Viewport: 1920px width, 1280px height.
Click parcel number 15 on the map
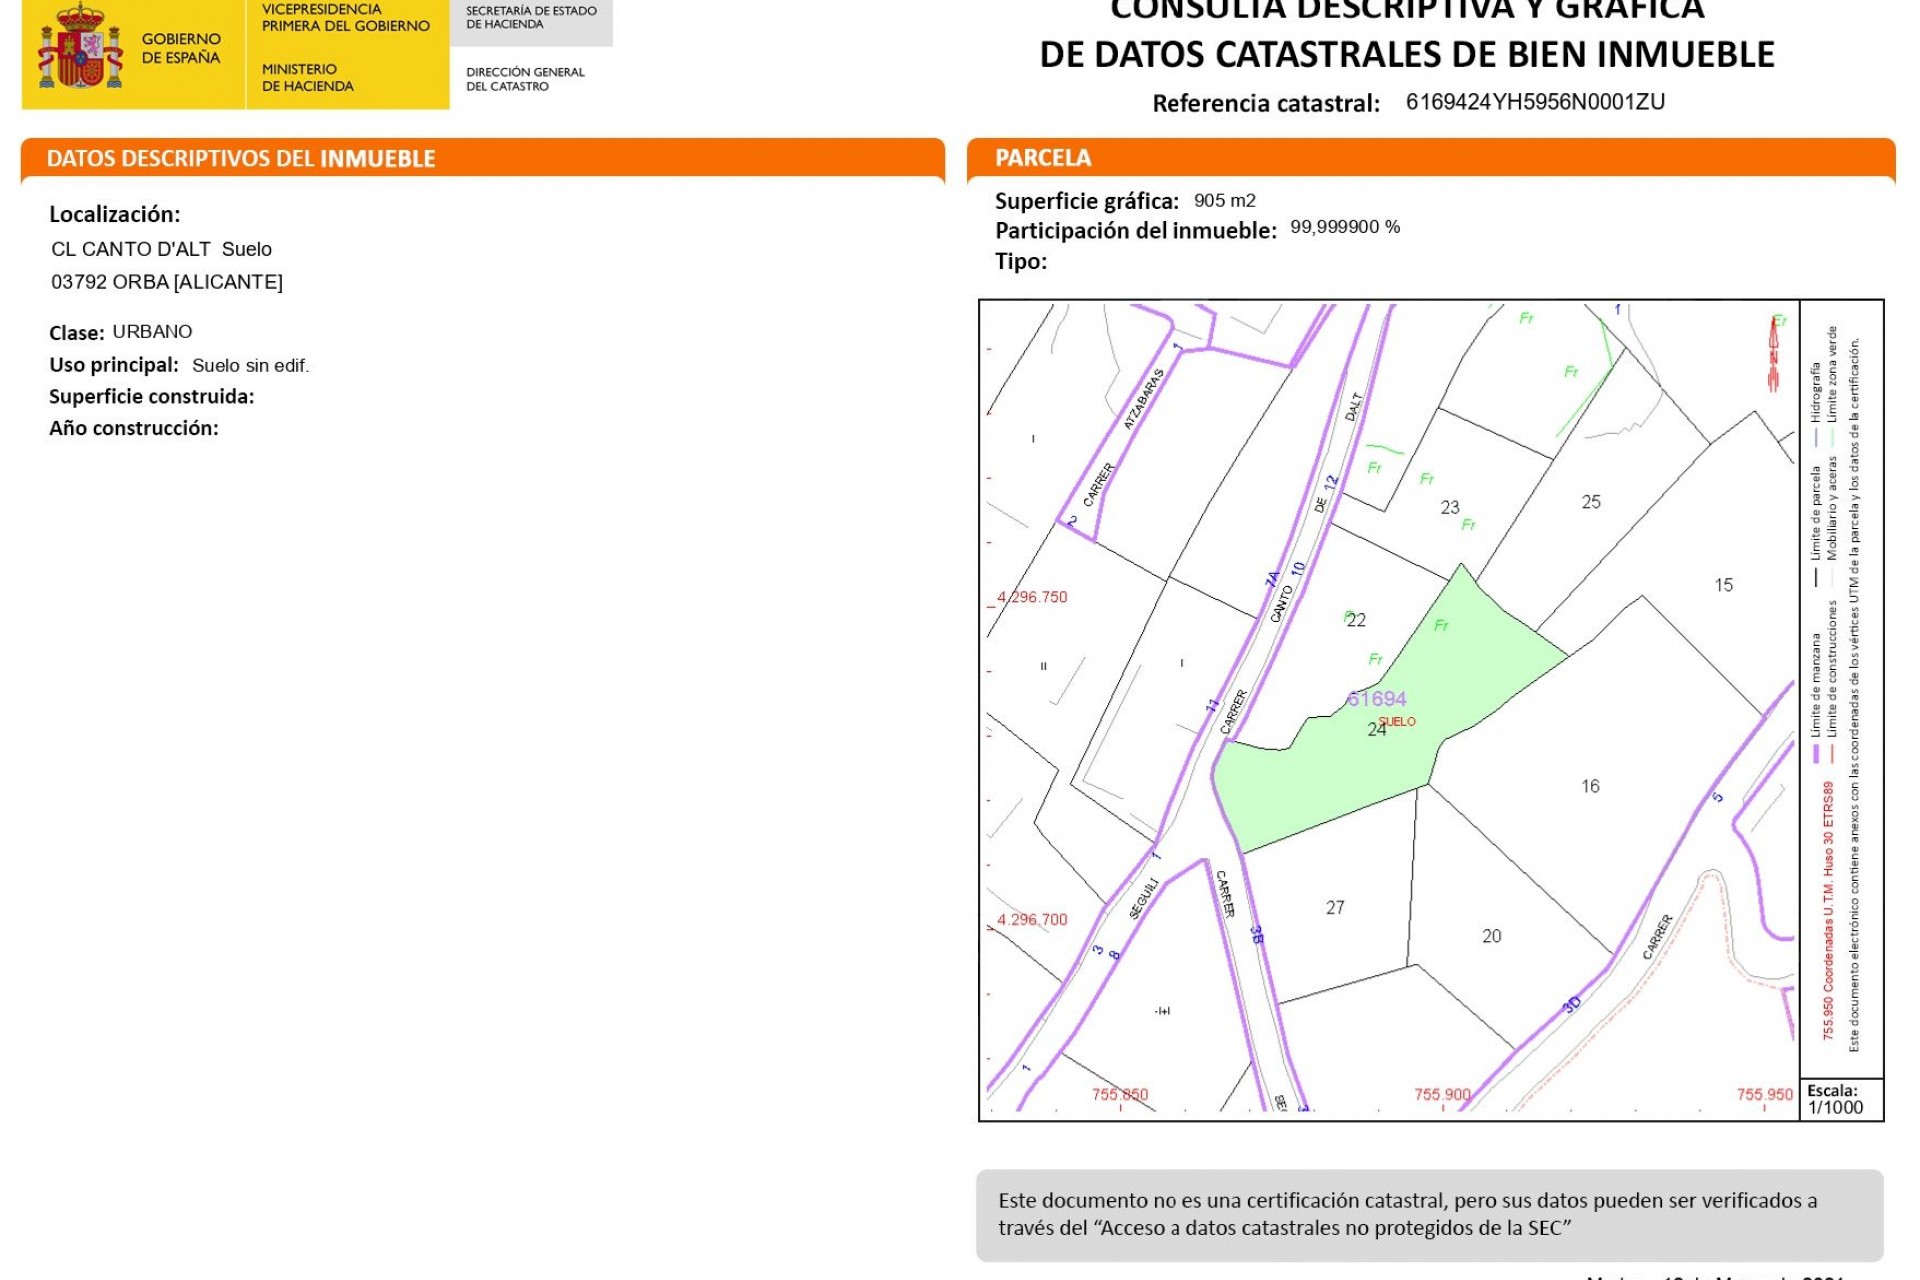click(x=1724, y=584)
